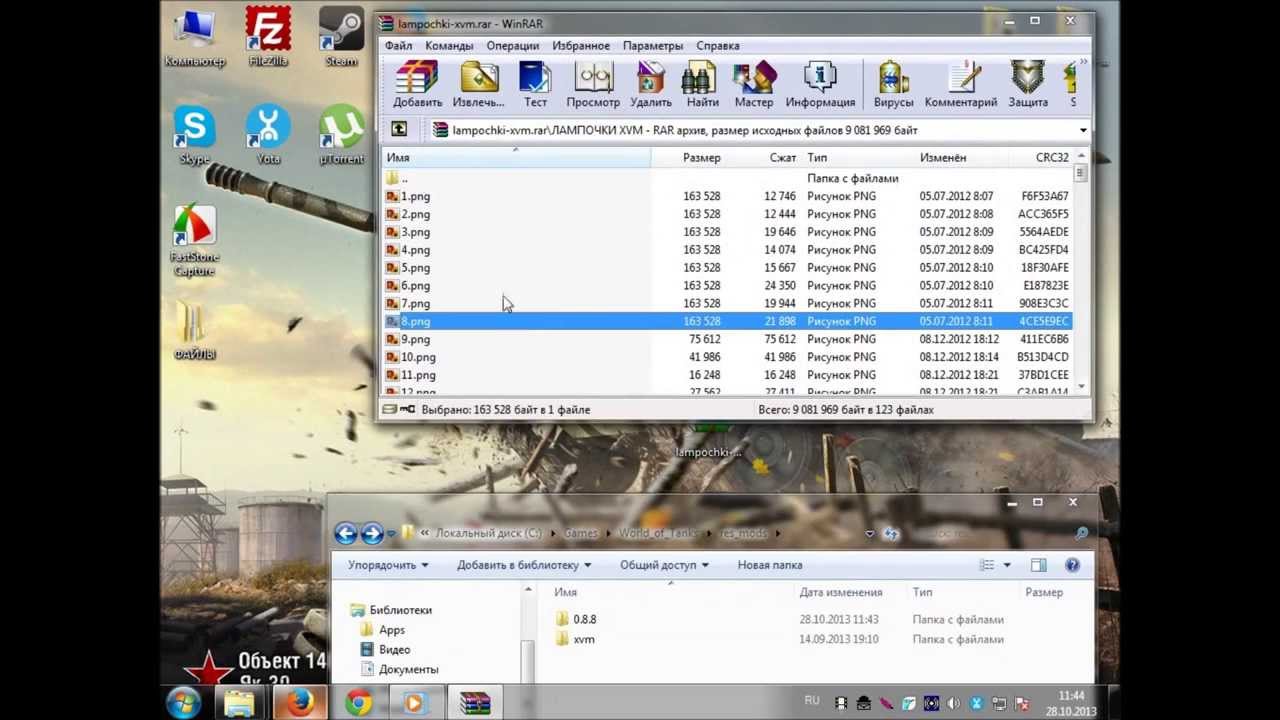This screenshot has width=1280, height=720.
Task: Expand the WinRAR toolbar overflow chevron
Action: point(1084,63)
